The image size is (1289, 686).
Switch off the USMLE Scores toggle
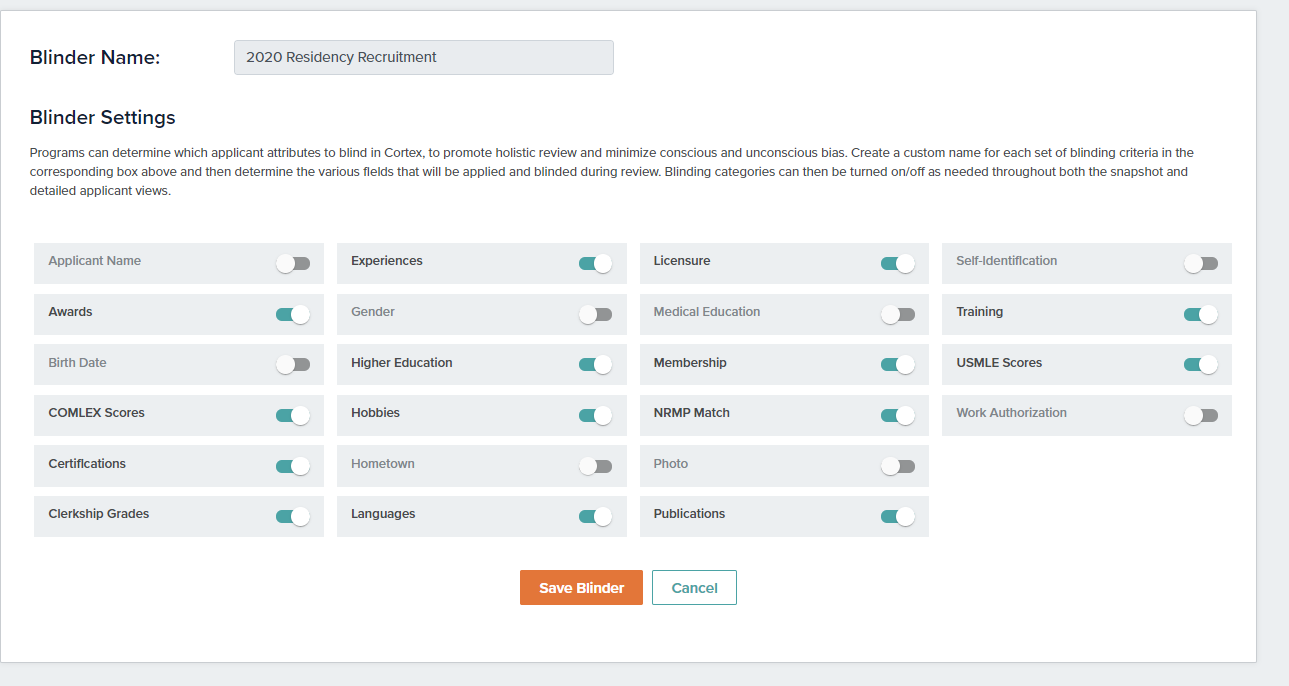tap(1201, 365)
